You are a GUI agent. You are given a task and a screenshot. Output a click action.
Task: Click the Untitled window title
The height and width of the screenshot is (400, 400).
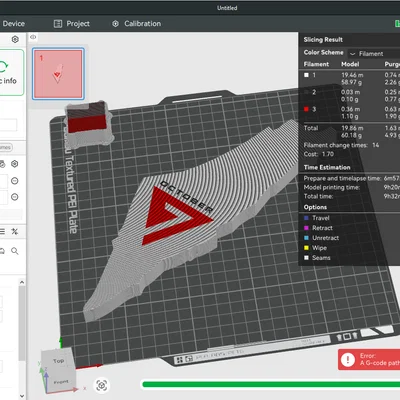click(227, 8)
